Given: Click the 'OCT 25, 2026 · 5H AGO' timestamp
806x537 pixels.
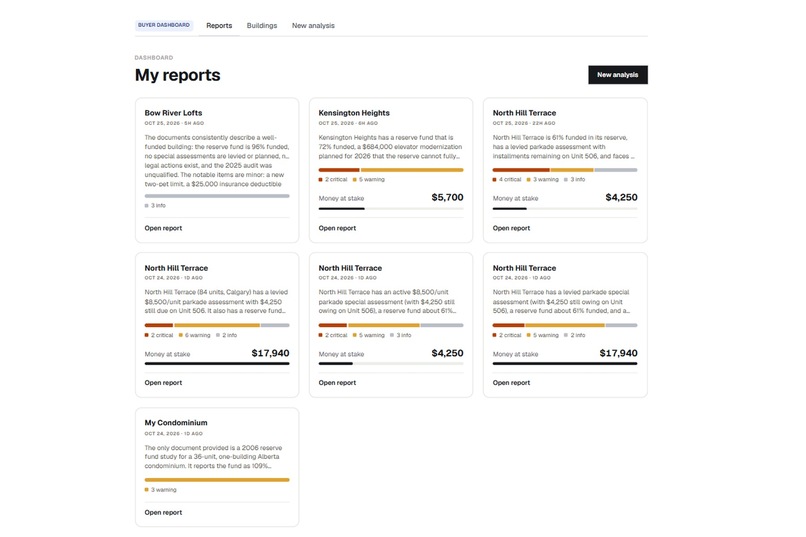Looking at the screenshot, I should tap(174, 123).
